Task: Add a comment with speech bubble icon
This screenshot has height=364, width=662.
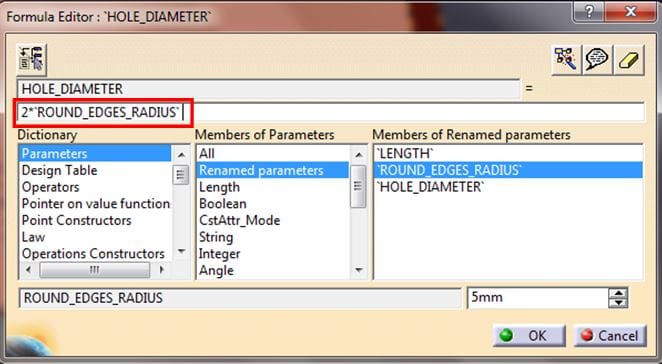Action: tap(597, 60)
